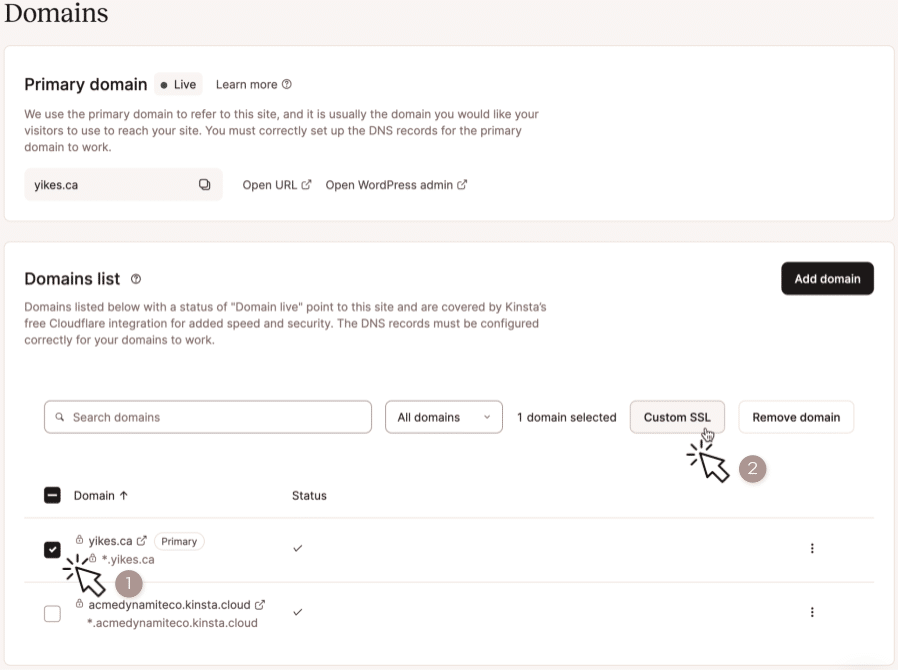This screenshot has height=670, width=900.
Task: Click the external link icon on acmedynamiteco.kinsta.cloud
Action: (x=261, y=604)
